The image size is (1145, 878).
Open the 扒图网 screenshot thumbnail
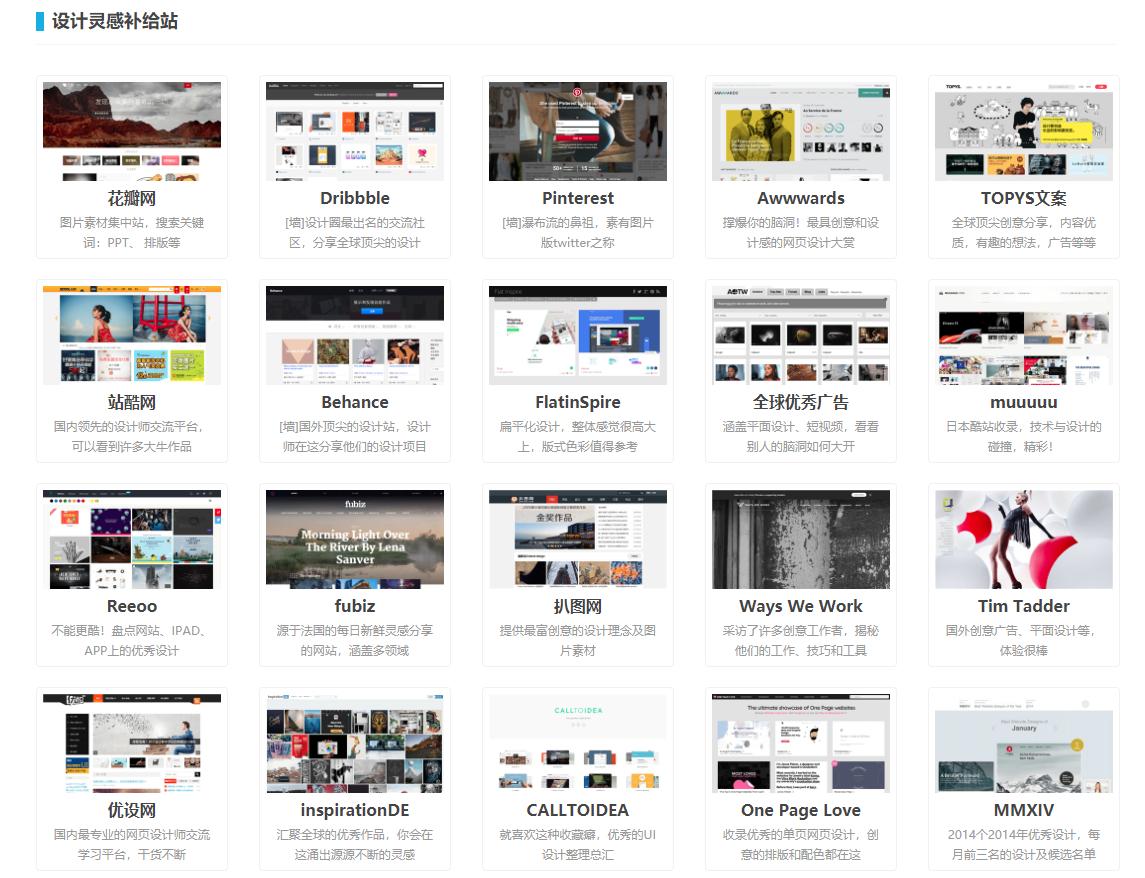click(578, 539)
